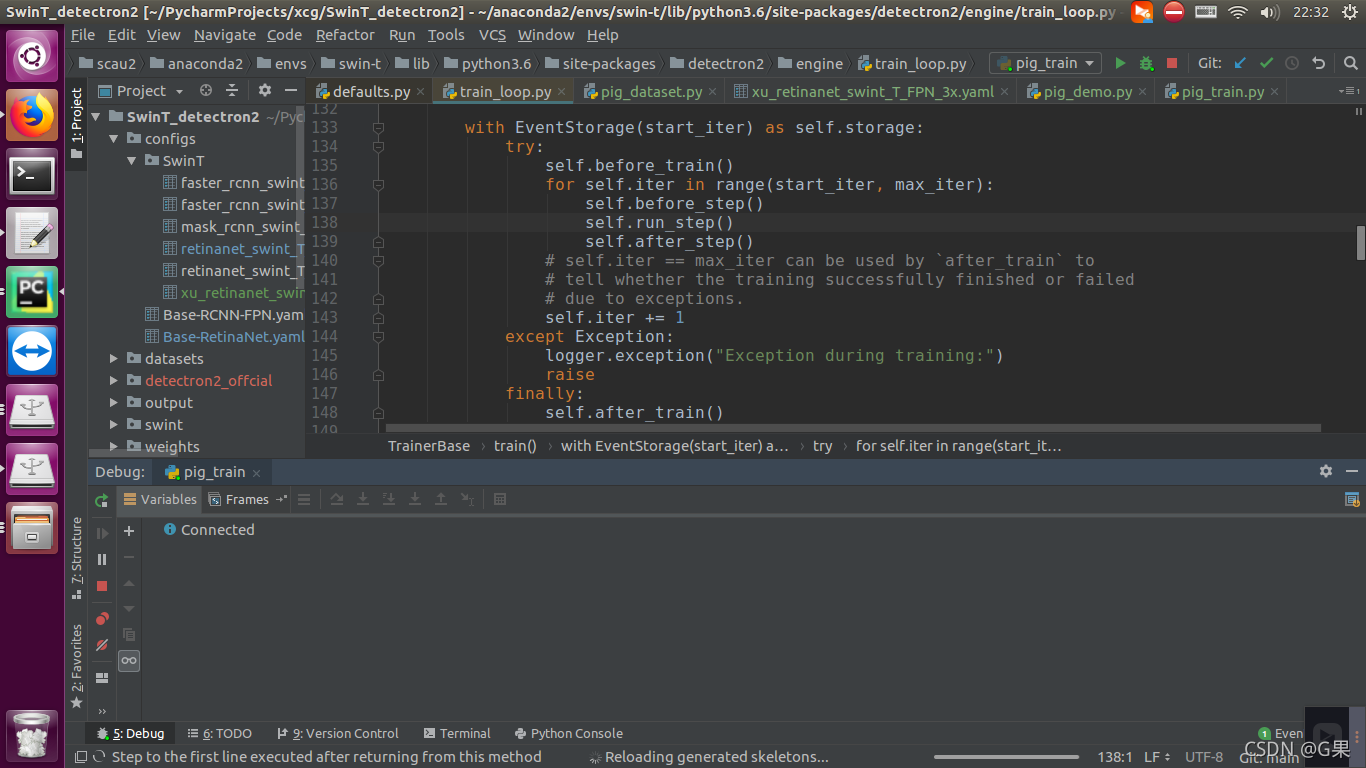
Task: Open the Refactor menu
Action: pos(345,34)
